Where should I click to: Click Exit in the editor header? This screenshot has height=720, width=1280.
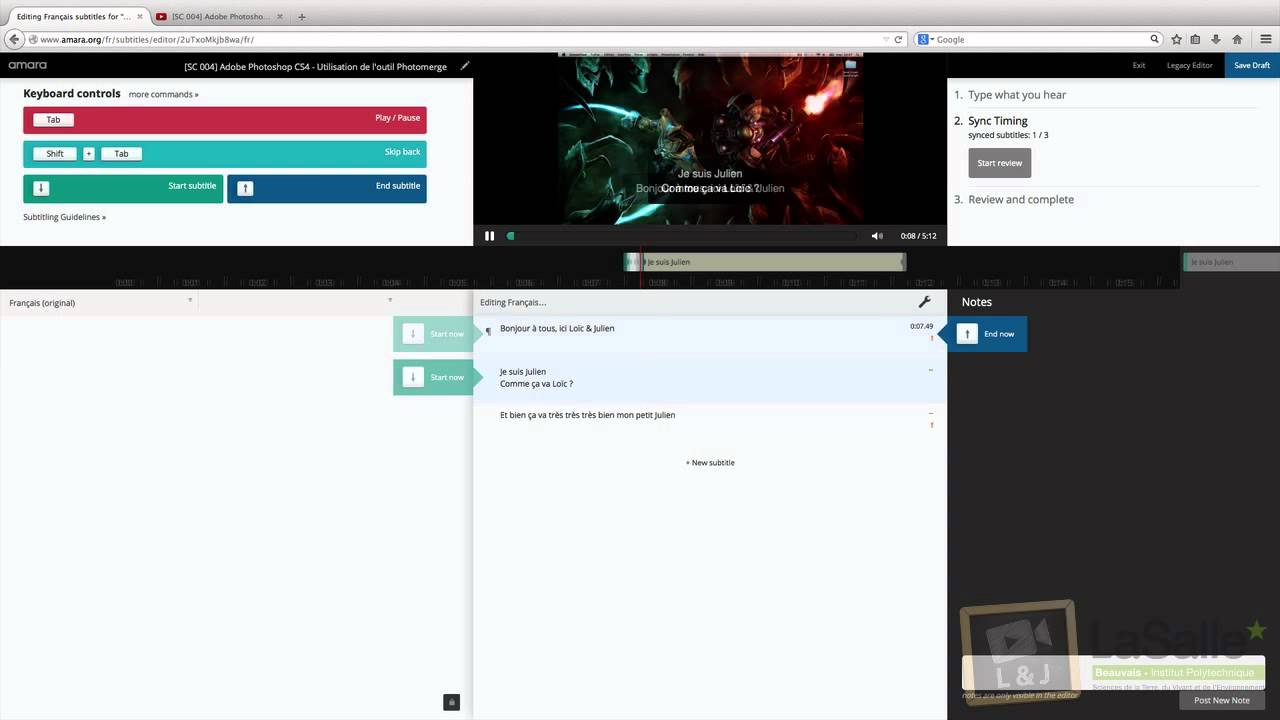click(1139, 65)
